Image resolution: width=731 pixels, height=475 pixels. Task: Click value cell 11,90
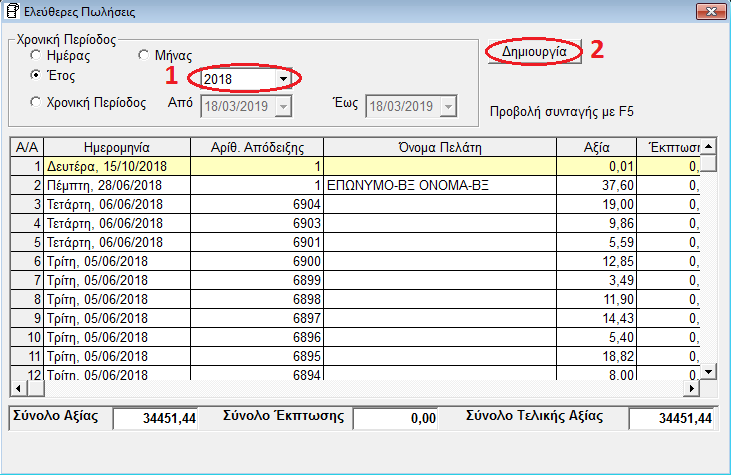click(x=596, y=299)
